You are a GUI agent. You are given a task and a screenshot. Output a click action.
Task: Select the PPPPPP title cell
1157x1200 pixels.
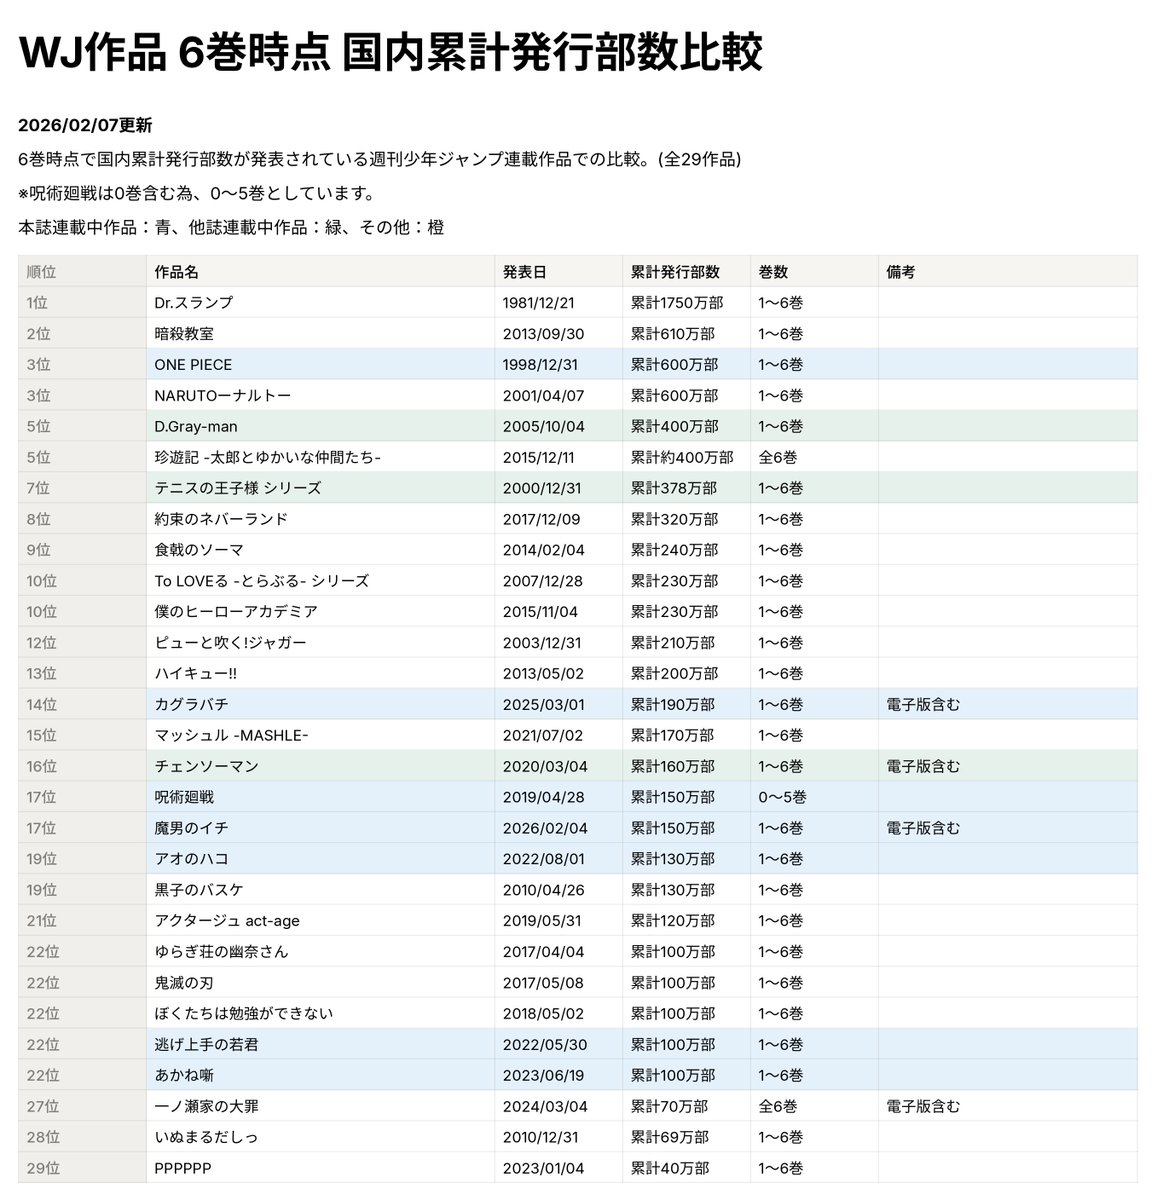[x=320, y=1168]
